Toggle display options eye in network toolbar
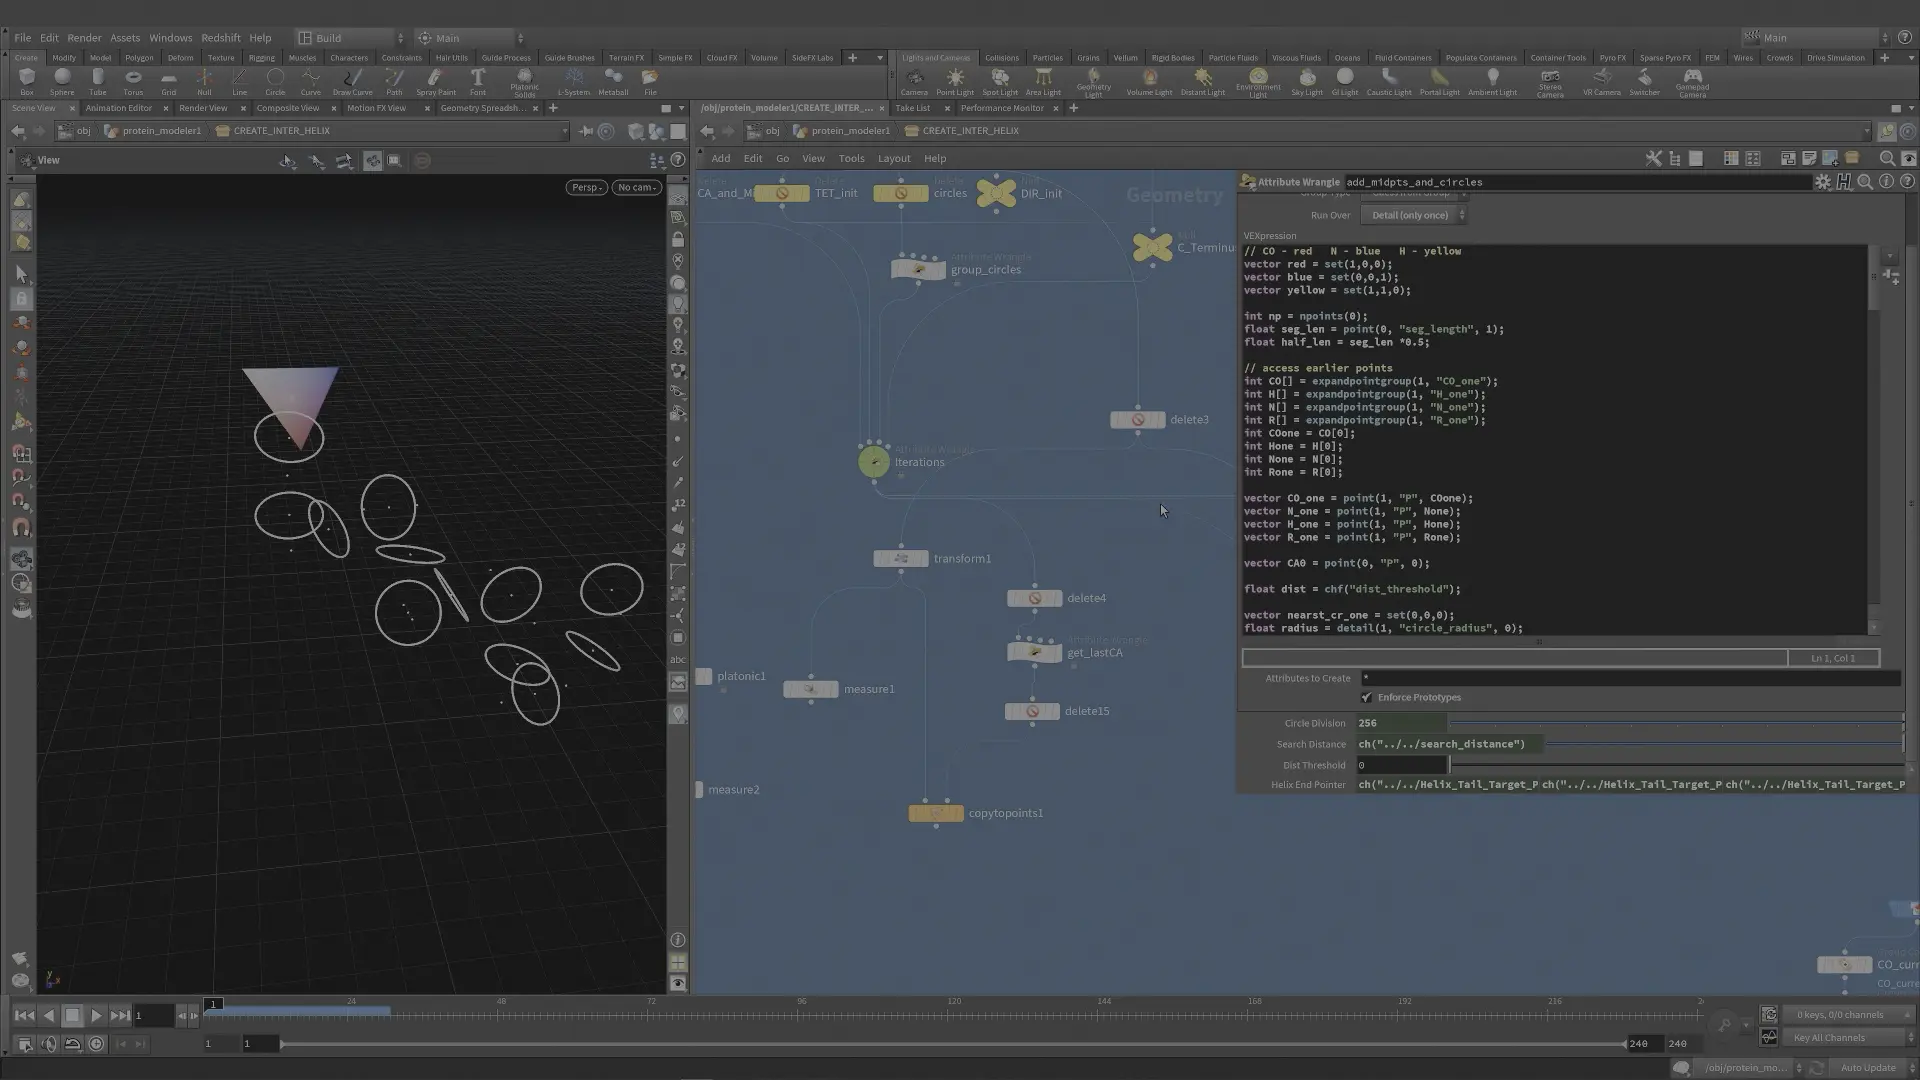Screen dimensions: 1920x1080 click(x=1908, y=158)
